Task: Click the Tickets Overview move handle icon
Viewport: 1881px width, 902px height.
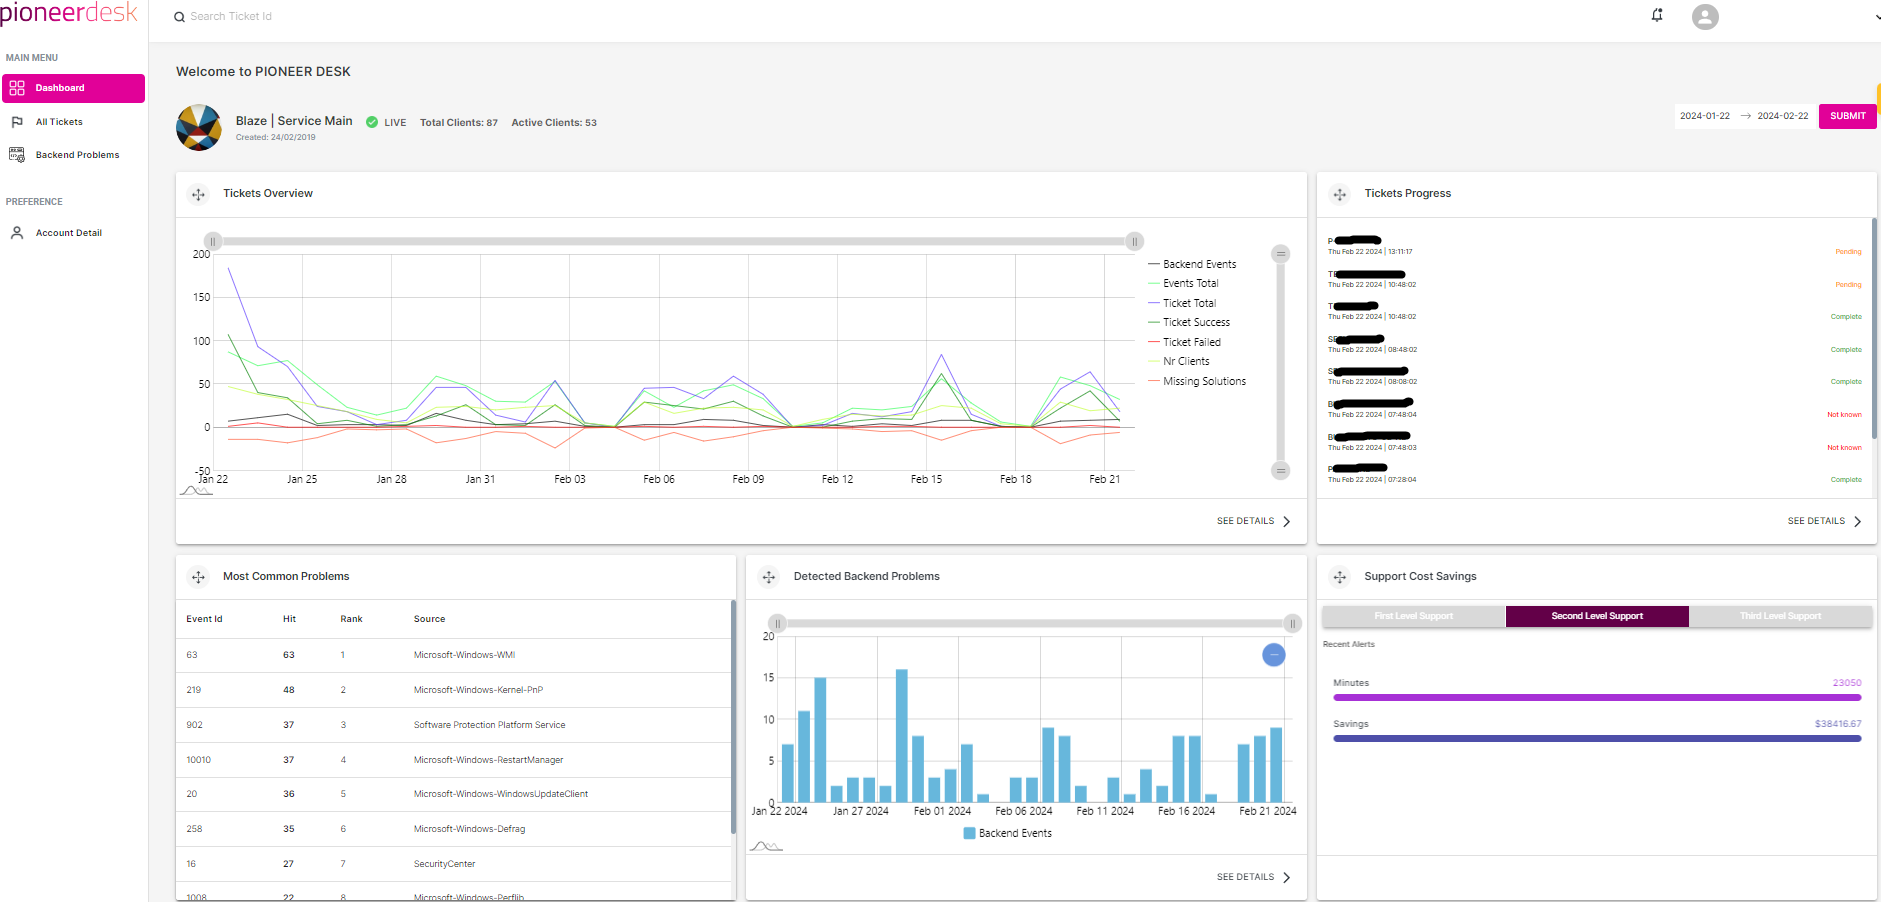Action: 198,195
